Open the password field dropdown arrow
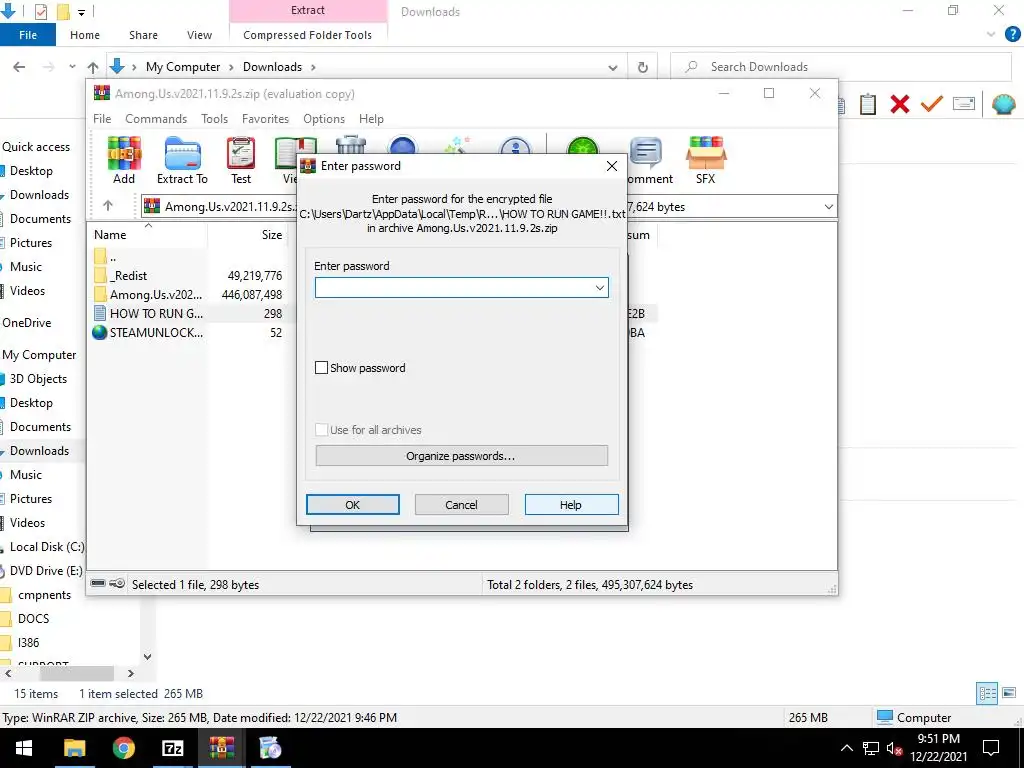1024x768 pixels. pyautogui.click(x=600, y=288)
